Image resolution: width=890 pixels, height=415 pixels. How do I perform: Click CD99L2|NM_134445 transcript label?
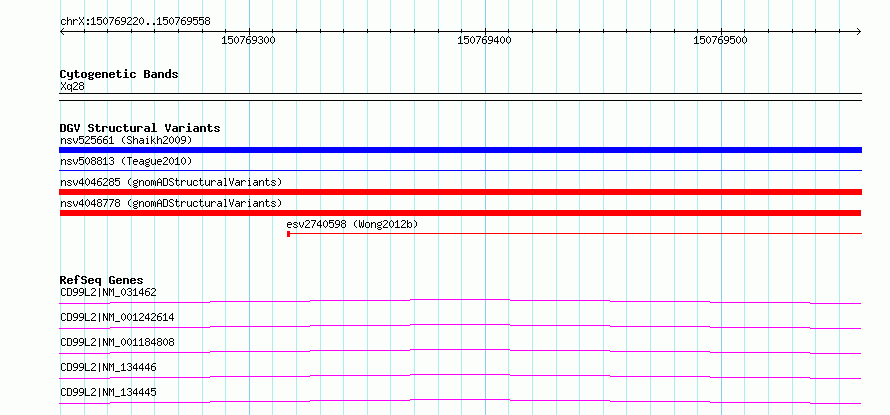coord(108,392)
